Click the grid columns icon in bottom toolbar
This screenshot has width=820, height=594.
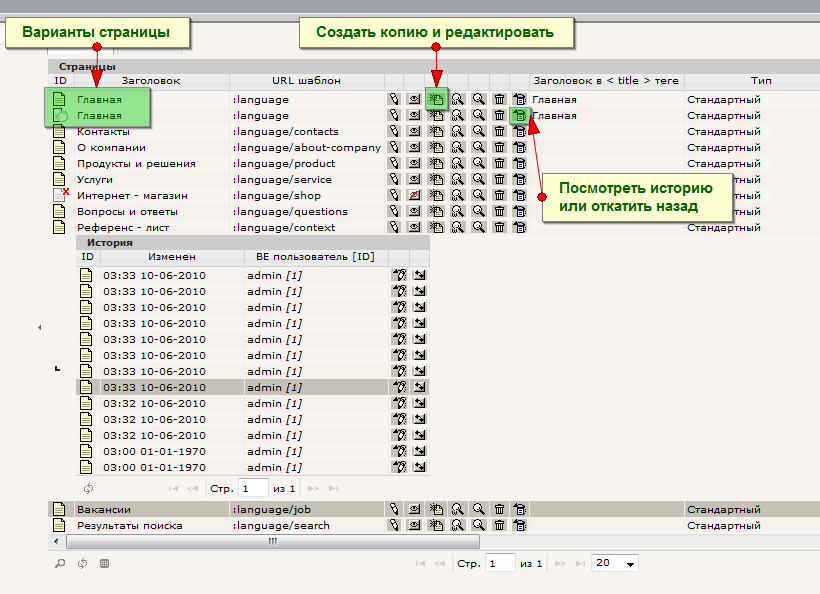104,564
